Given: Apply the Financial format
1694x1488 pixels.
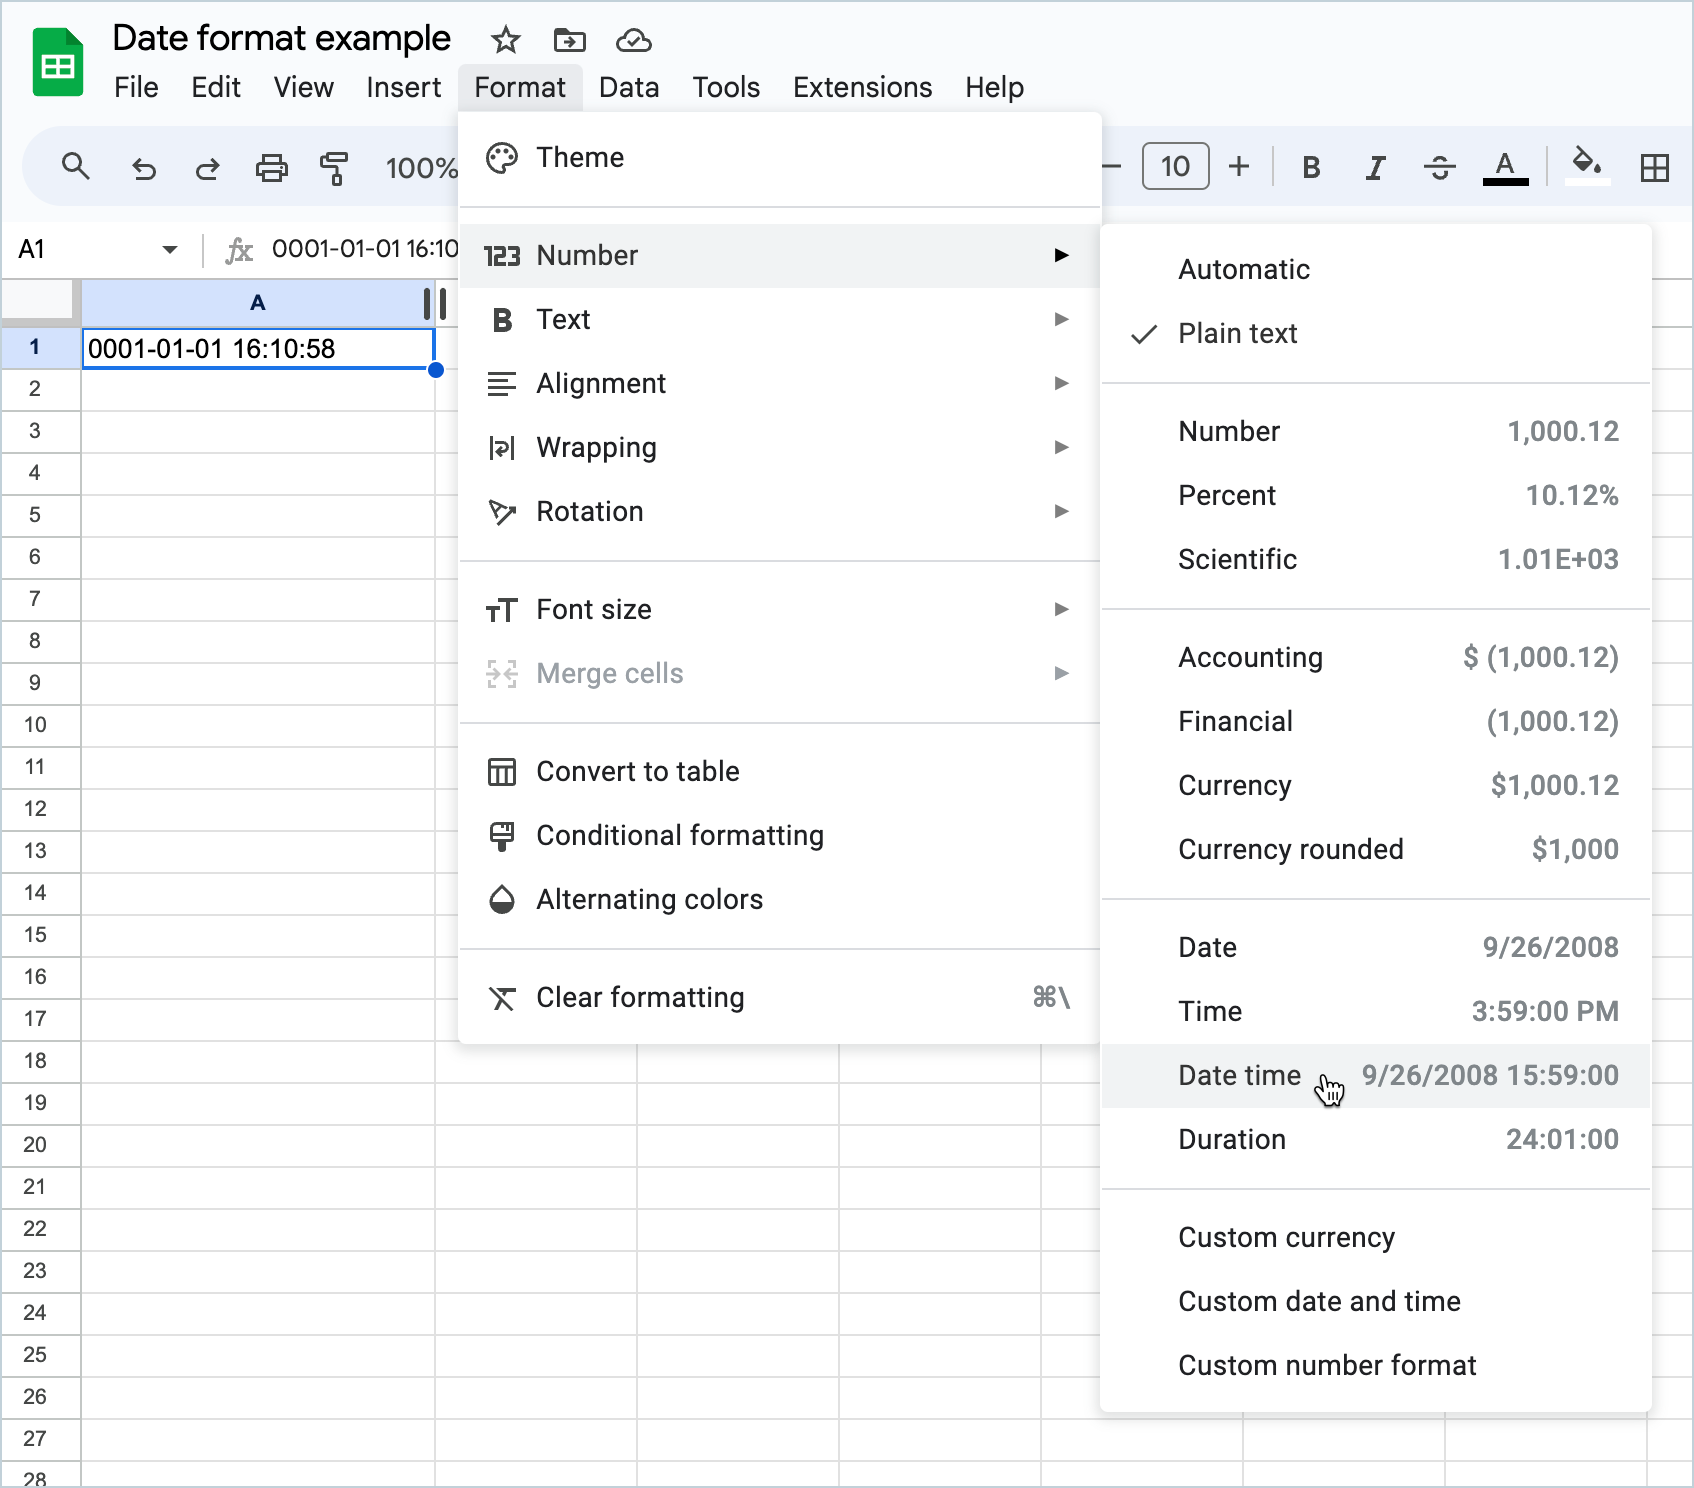Looking at the screenshot, I should coord(1376,722).
